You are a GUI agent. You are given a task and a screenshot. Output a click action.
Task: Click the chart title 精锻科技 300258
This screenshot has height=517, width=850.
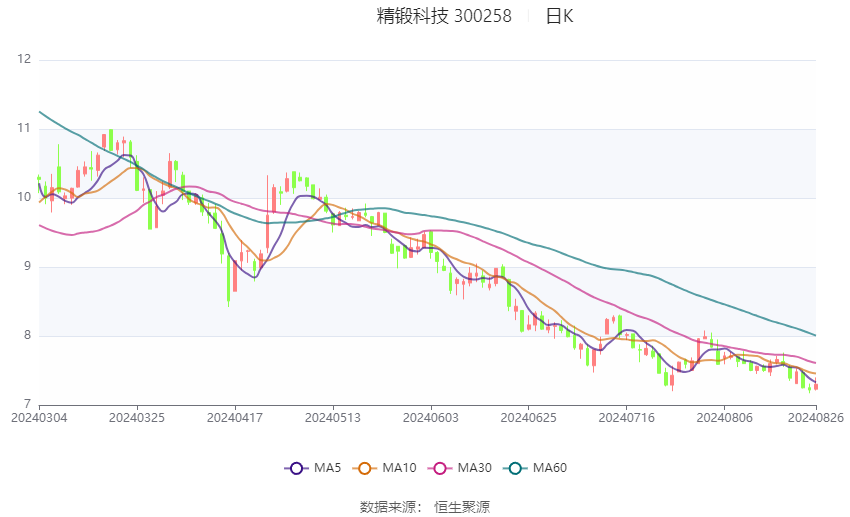[444, 16]
